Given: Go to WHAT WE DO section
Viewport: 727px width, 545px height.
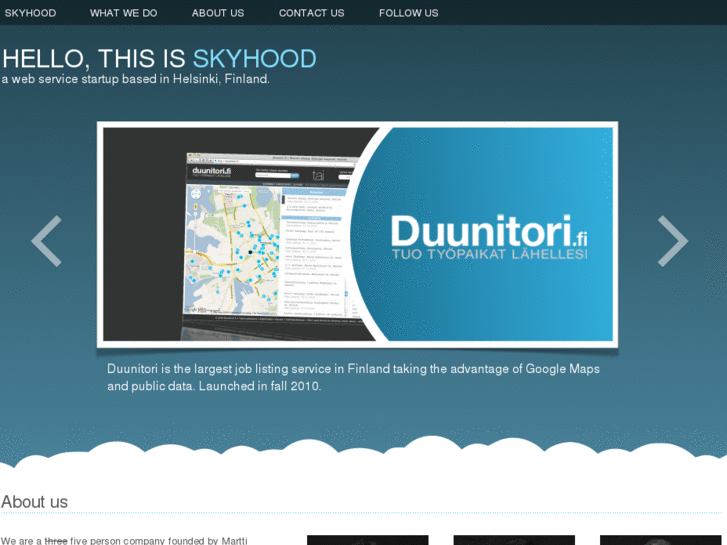Looking at the screenshot, I should [123, 13].
